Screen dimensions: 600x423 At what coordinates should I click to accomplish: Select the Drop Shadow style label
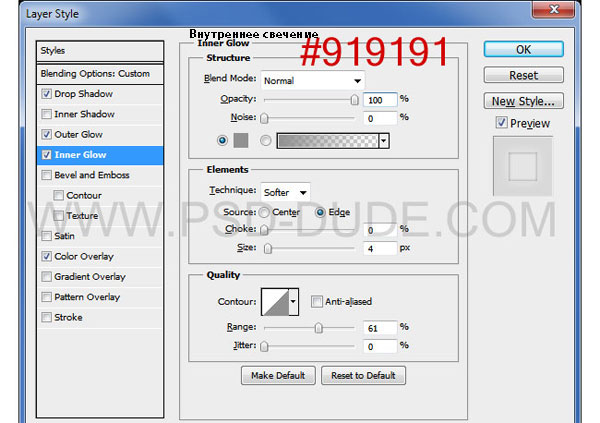tap(83, 94)
